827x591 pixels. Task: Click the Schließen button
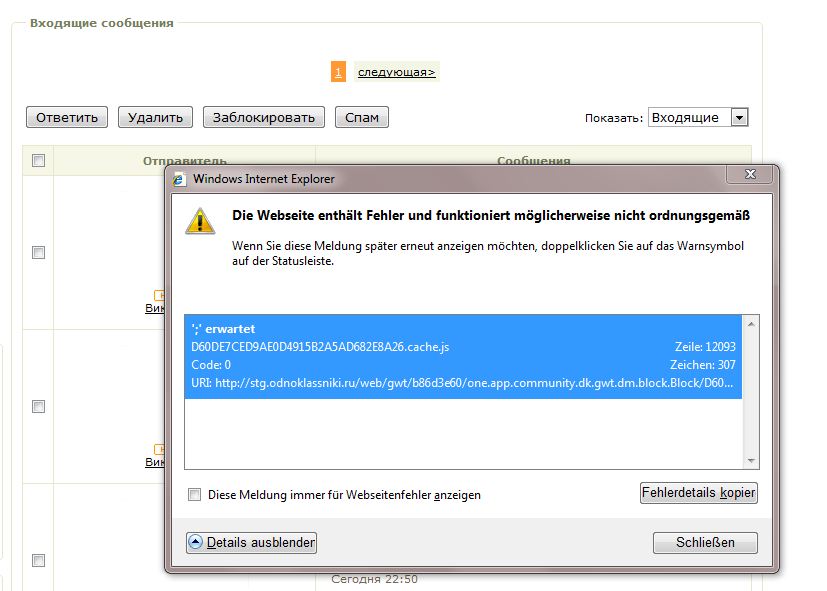click(705, 542)
